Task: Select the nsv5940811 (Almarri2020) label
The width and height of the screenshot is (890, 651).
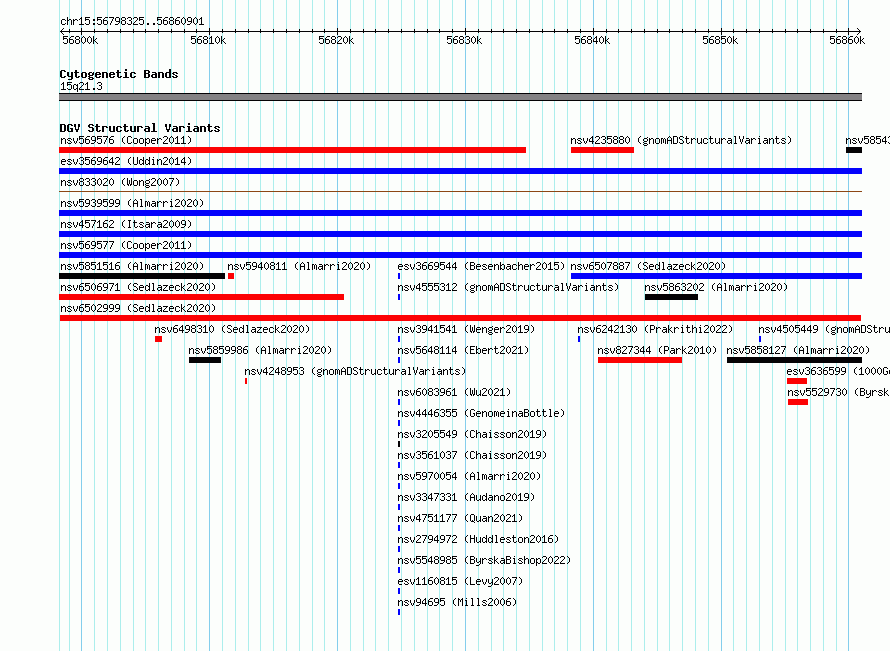Action: point(299,266)
